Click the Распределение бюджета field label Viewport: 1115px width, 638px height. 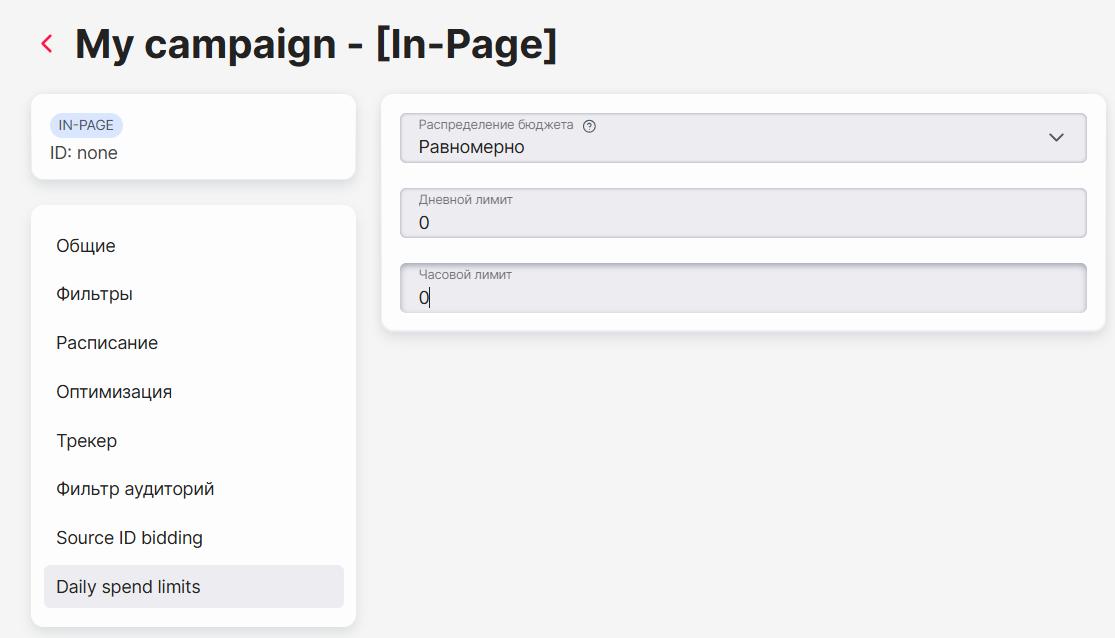click(x=495, y=124)
